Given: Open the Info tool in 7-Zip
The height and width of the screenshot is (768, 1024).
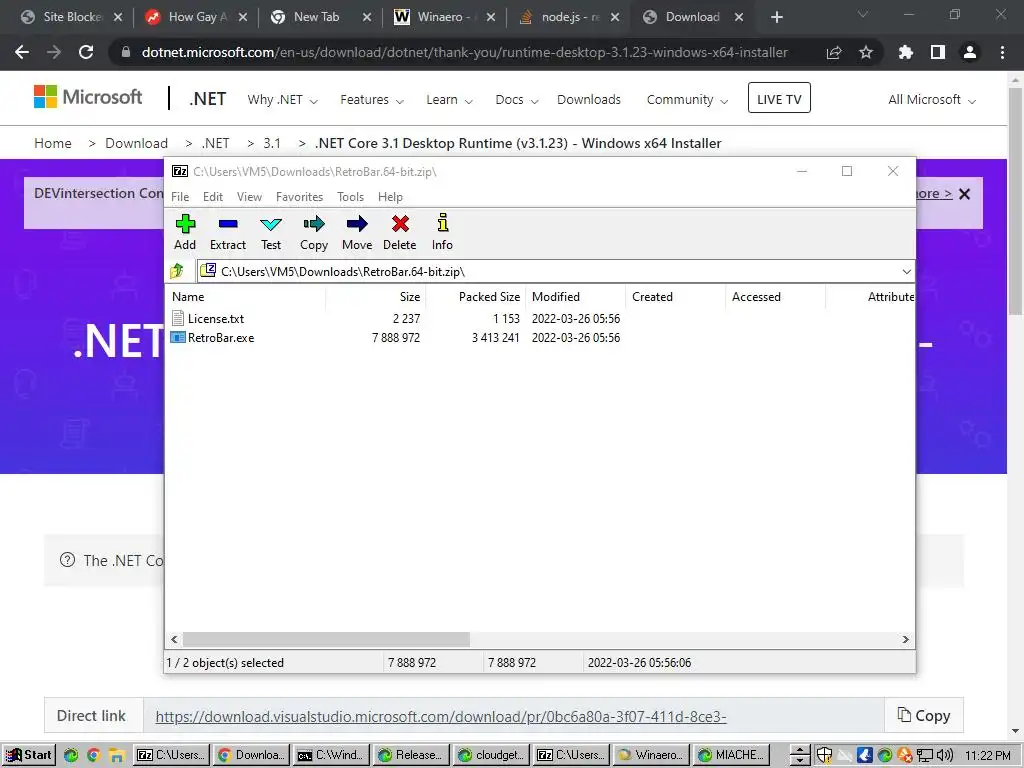Looking at the screenshot, I should coord(442,232).
